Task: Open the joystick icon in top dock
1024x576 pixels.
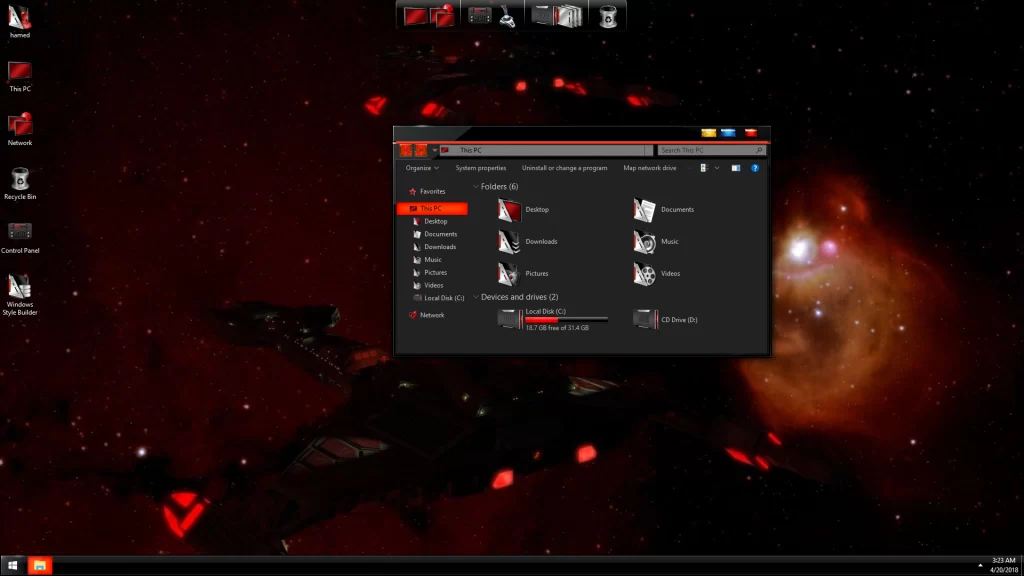Action: point(508,15)
